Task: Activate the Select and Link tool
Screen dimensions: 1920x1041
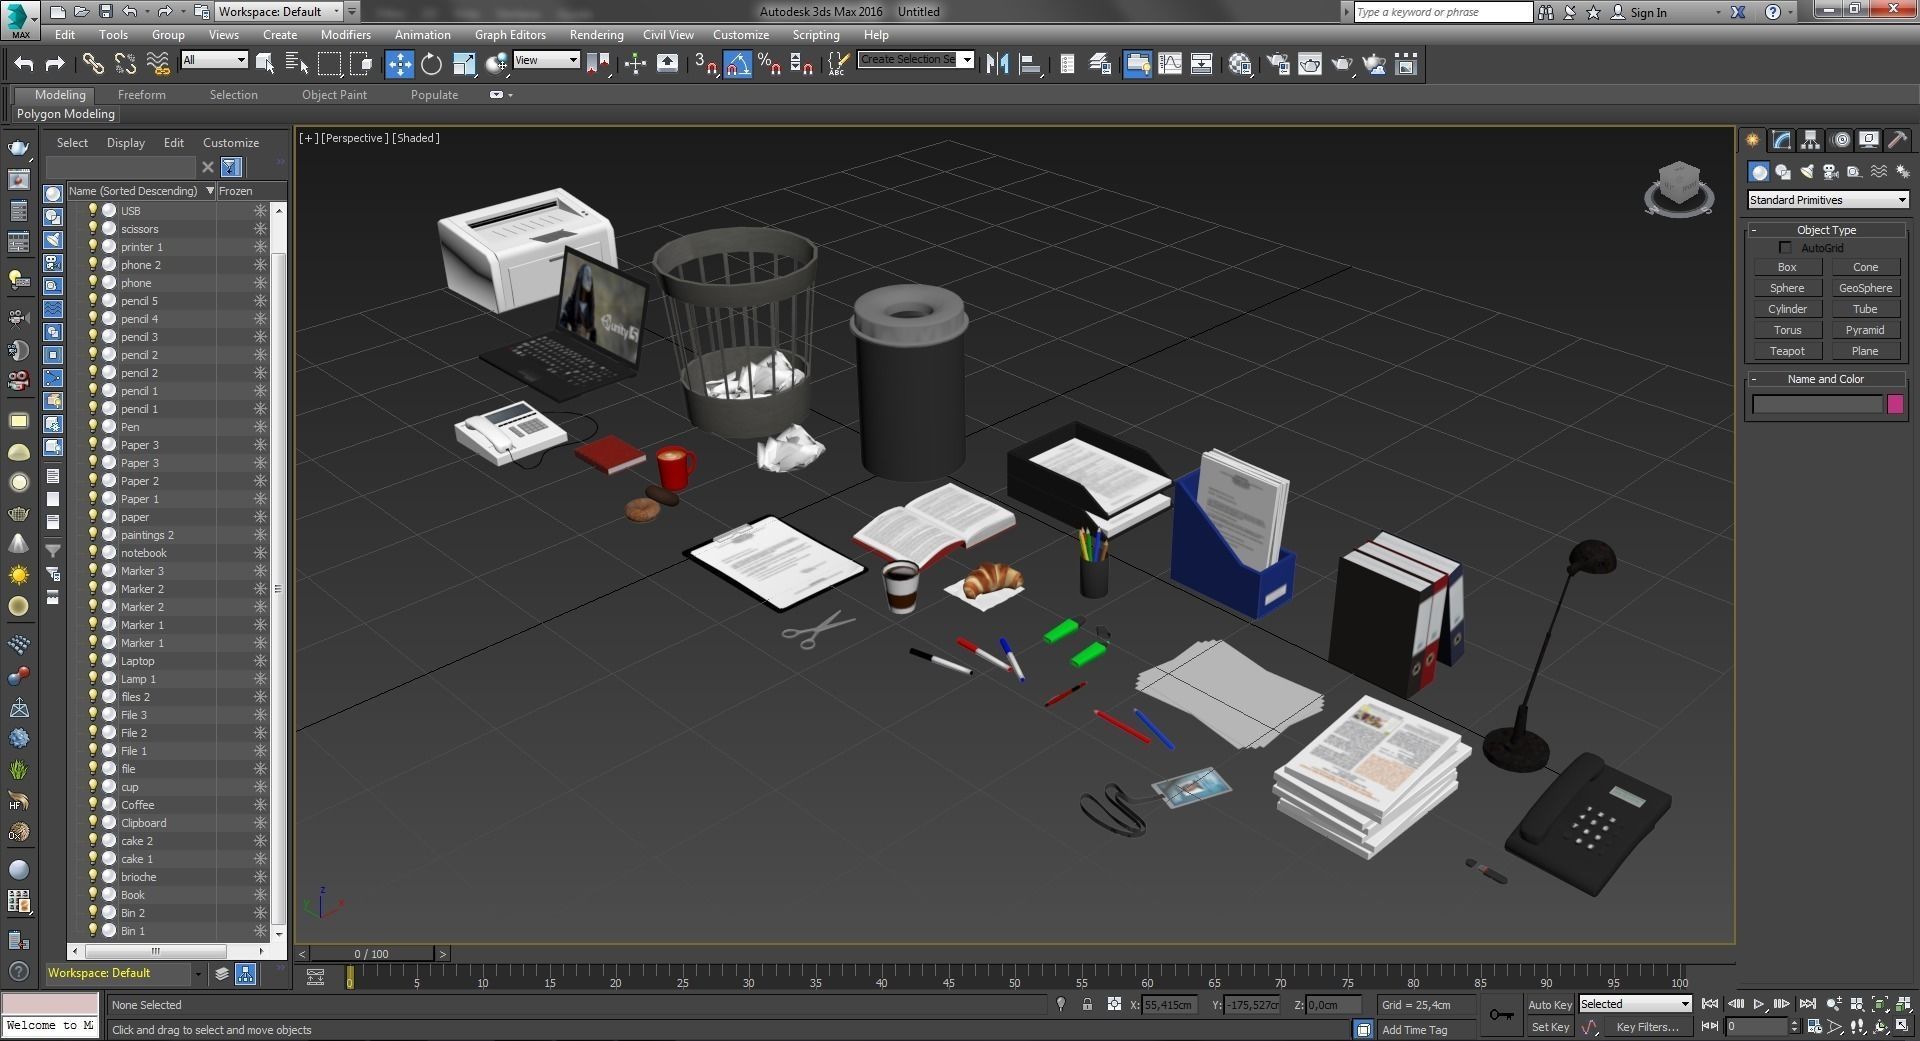Action: [93, 64]
